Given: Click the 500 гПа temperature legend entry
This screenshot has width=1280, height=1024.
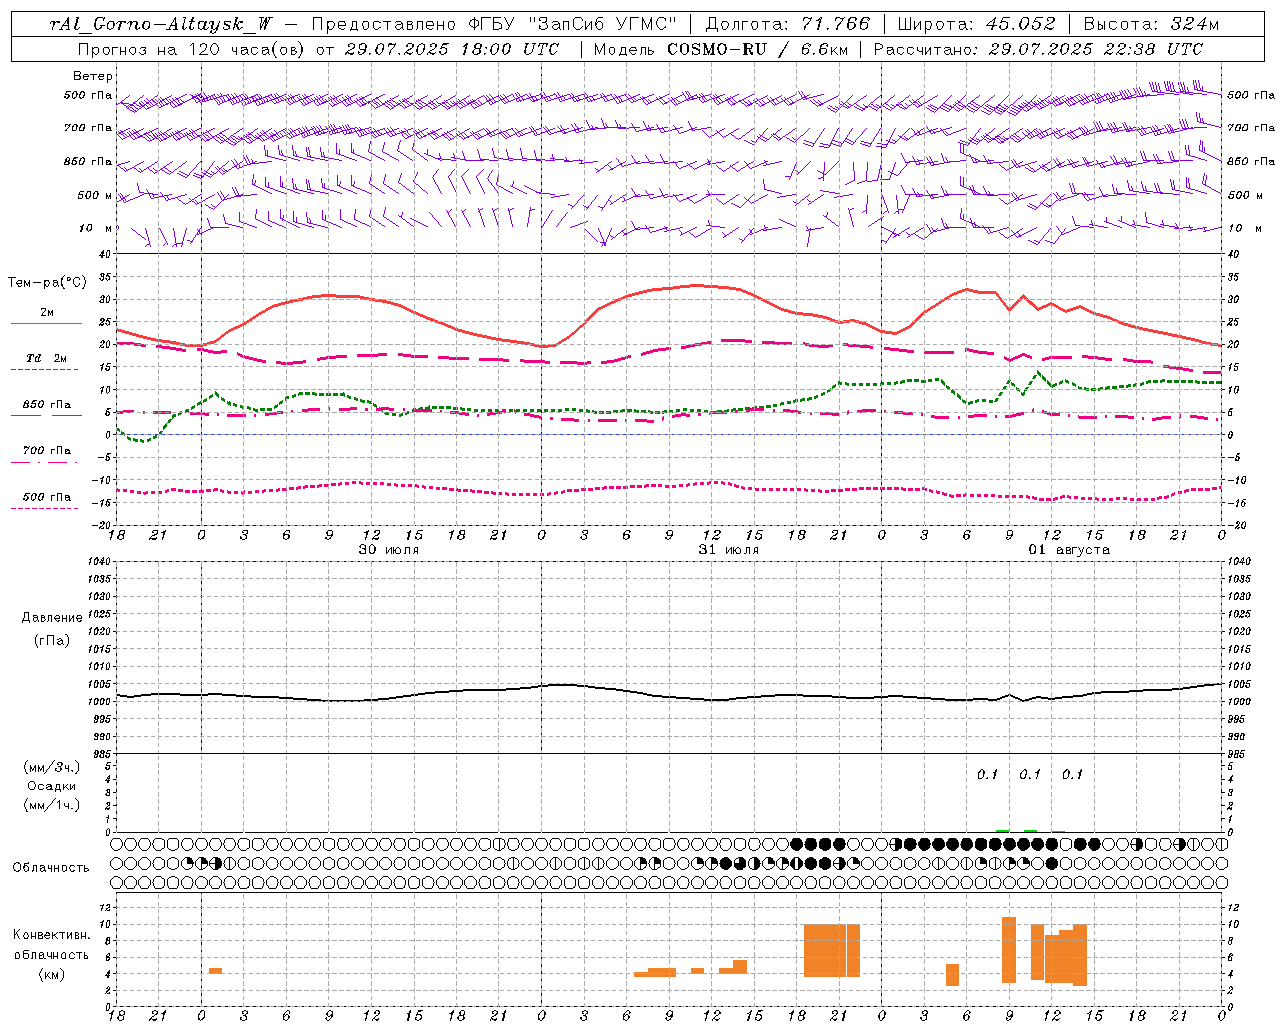Looking at the screenshot, I should 46,500.
